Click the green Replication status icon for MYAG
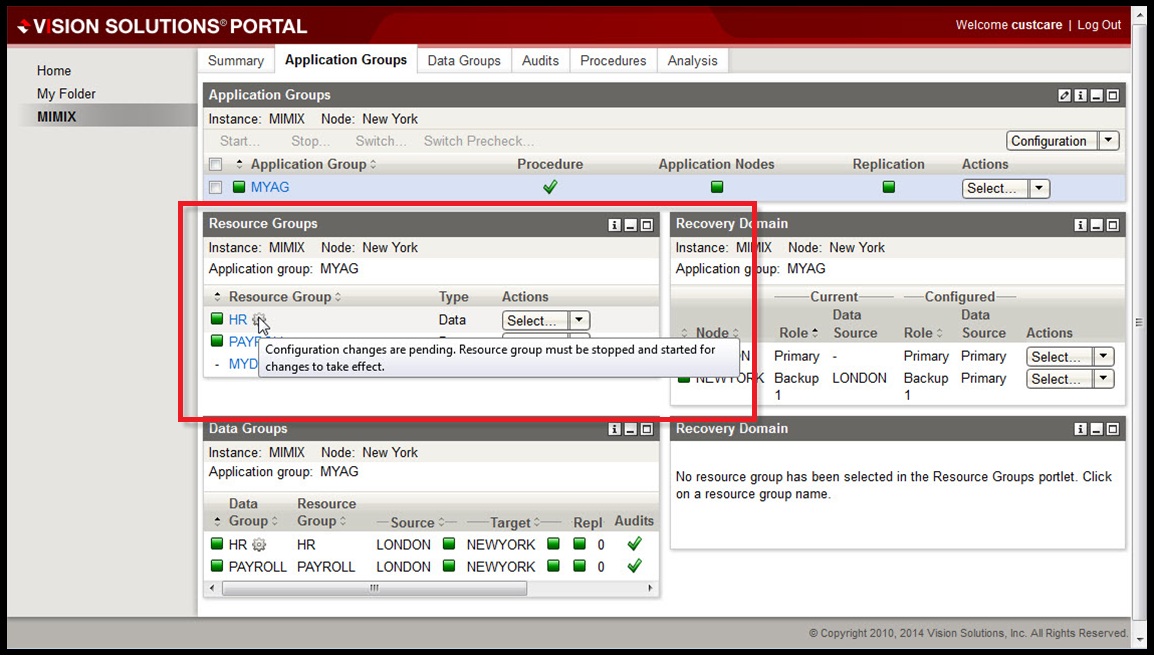The image size is (1154, 655). [x=888, y=187]
